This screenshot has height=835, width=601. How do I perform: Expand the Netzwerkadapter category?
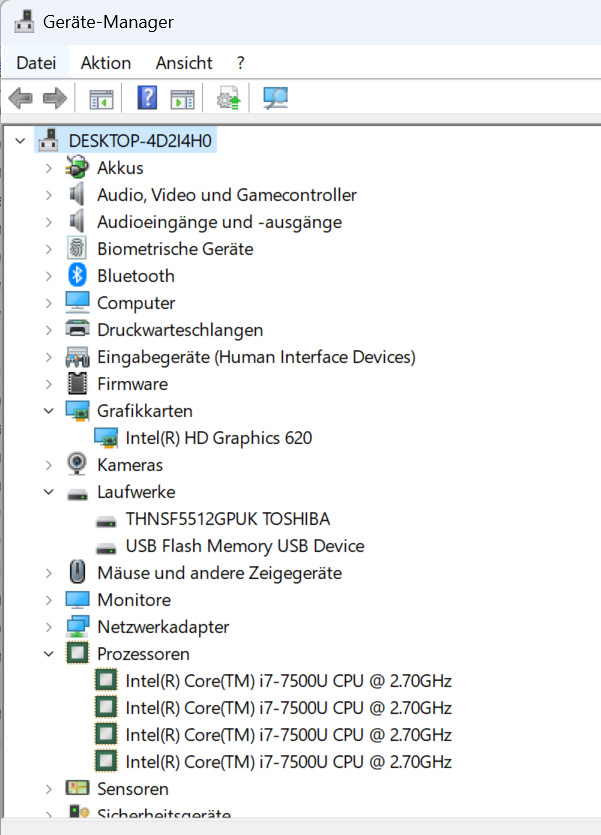(48, 627)
